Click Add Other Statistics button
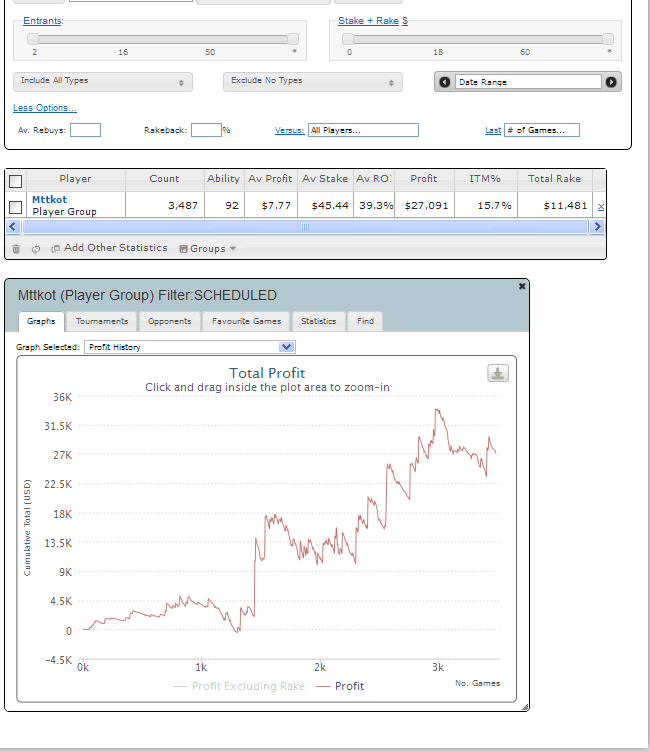Screen dimensions: 650x752 tap(110, 248)
